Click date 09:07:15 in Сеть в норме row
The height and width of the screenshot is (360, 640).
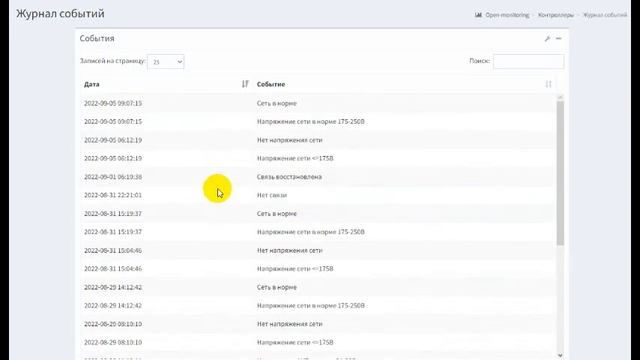pyautogui.click(x=113, y=103)
